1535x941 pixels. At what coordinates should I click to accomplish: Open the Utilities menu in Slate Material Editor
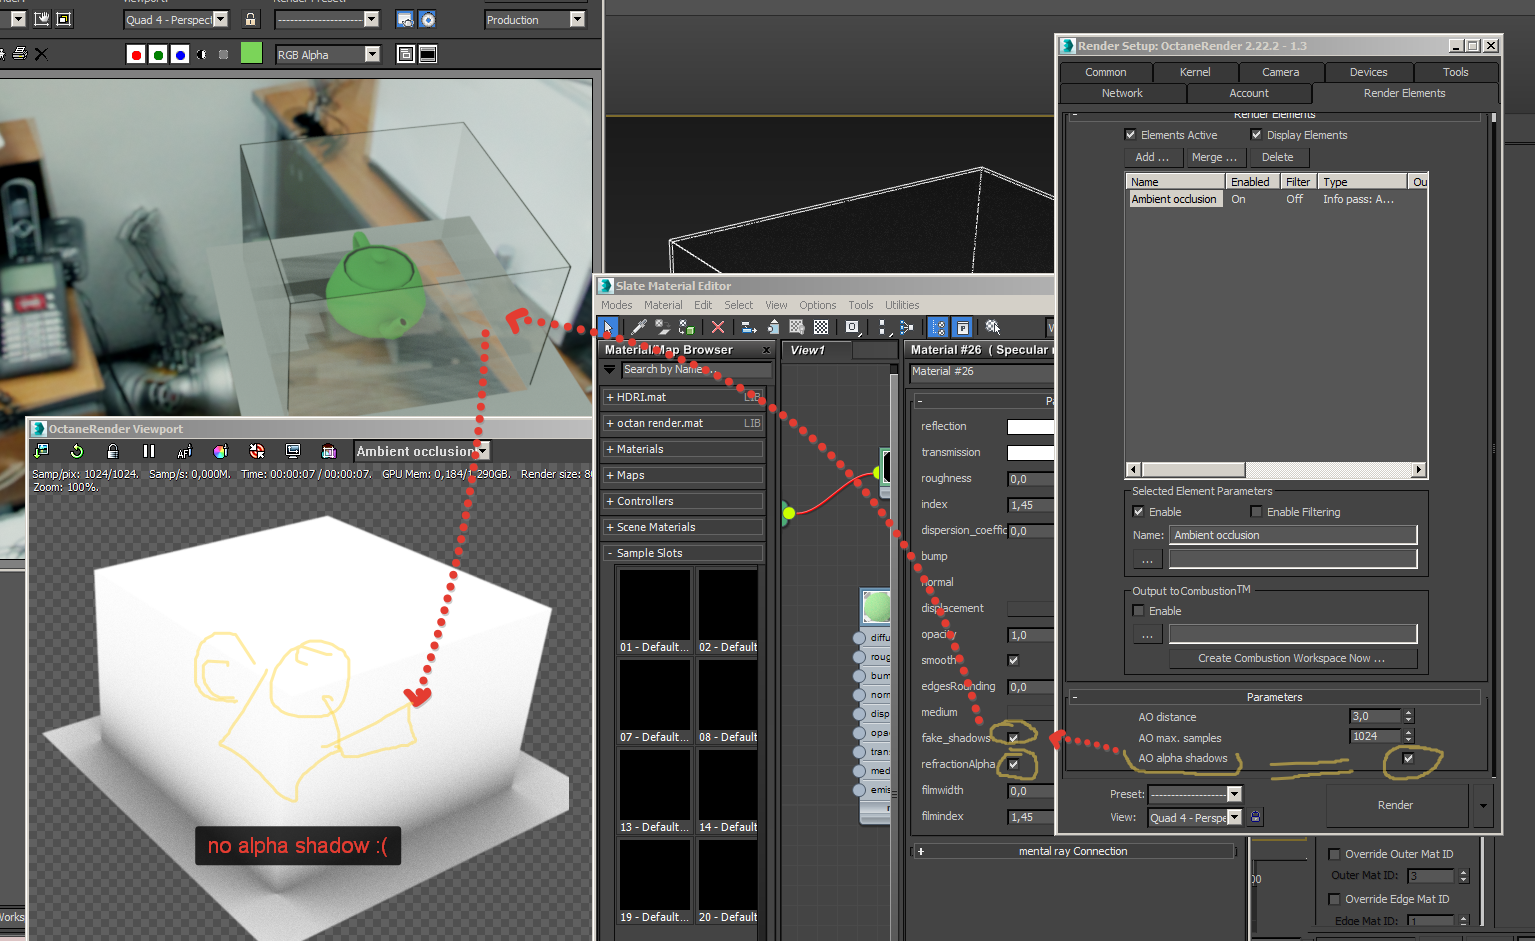click(x=902, y=305)
